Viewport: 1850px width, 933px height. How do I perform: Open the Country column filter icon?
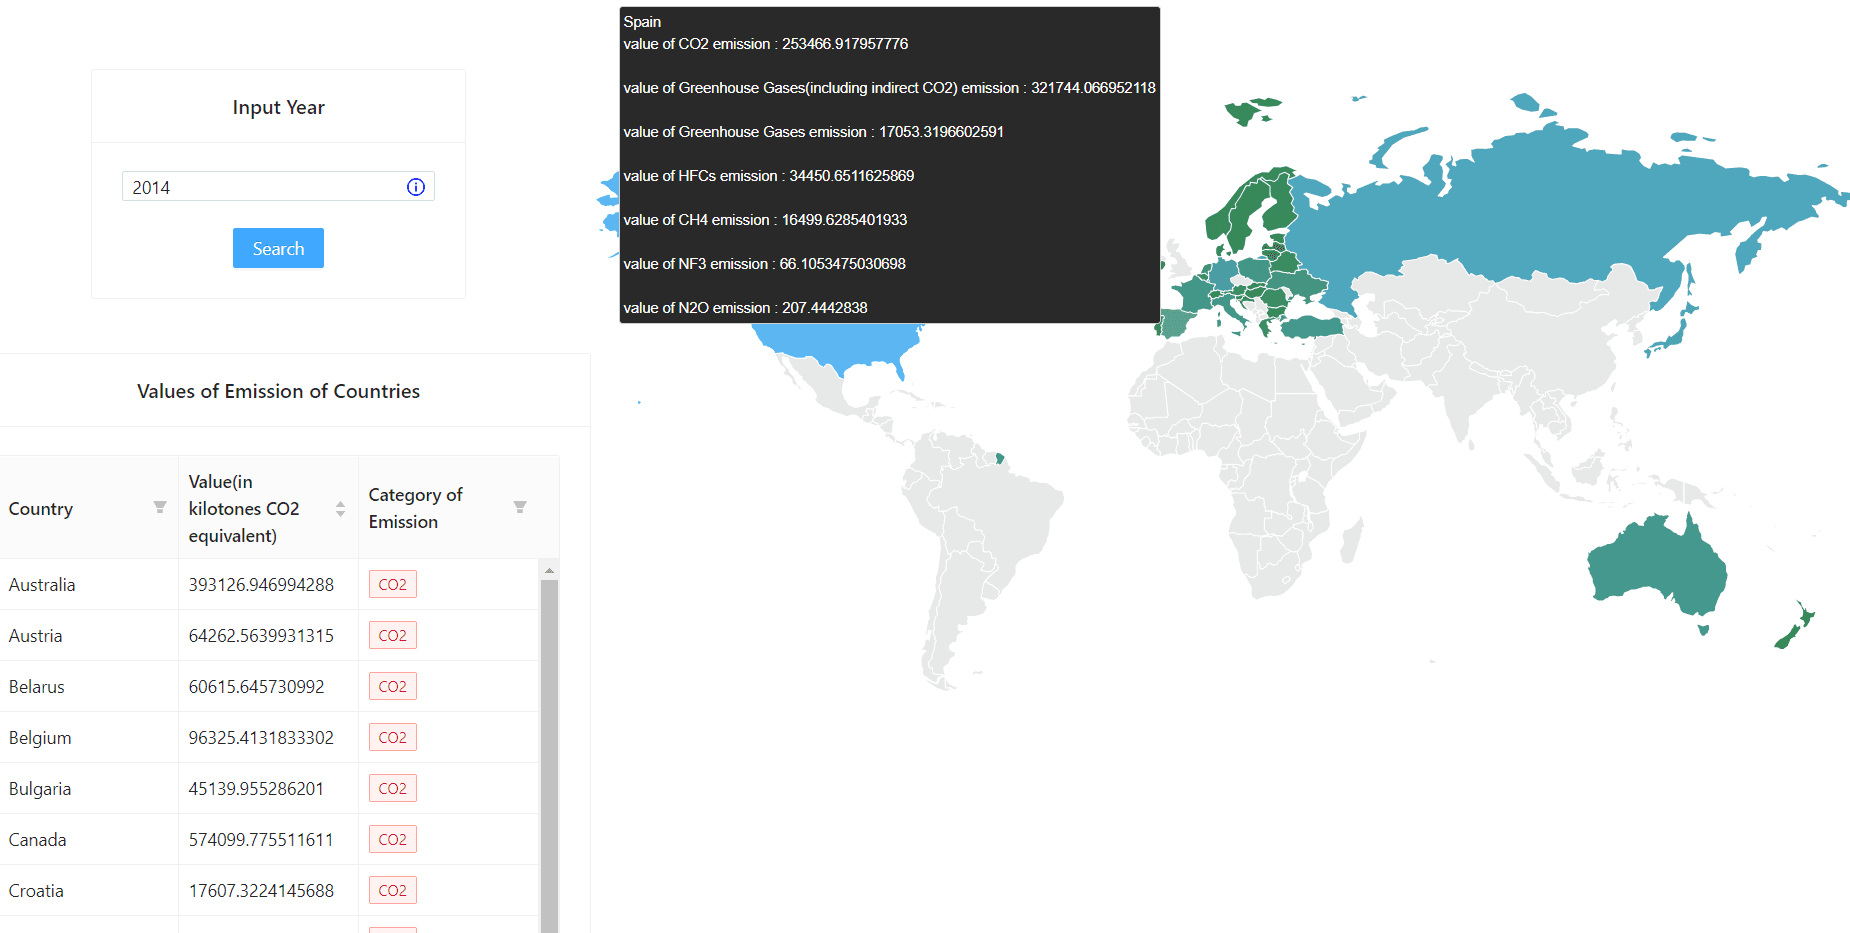pos(160,507)
